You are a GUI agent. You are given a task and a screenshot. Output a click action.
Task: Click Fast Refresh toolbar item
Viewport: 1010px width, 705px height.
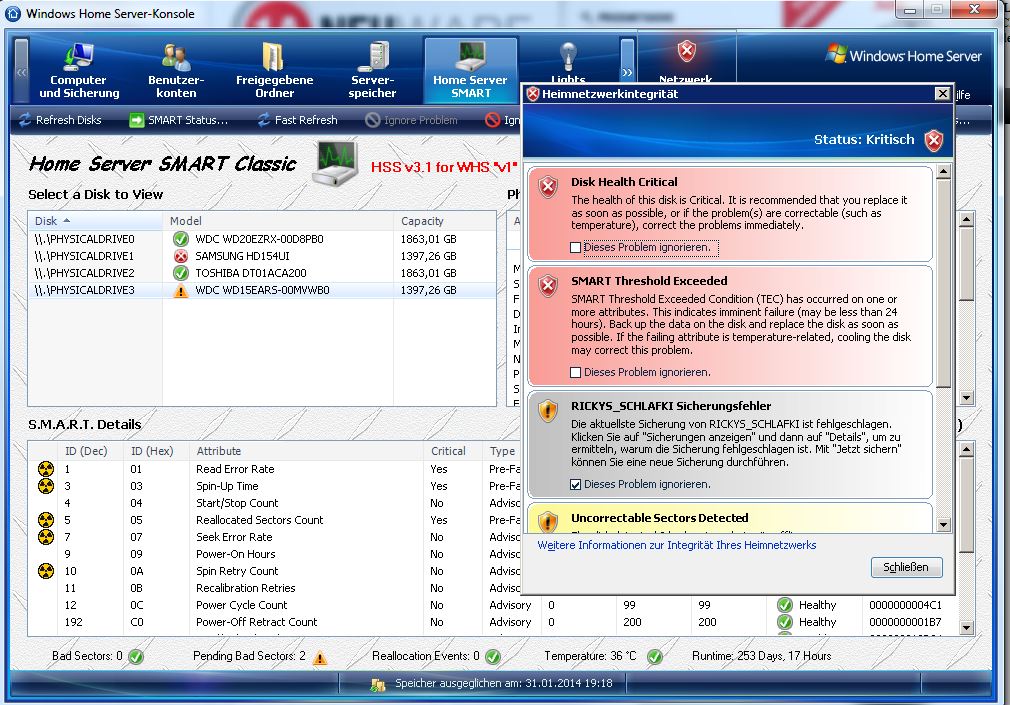pos(297,120)
